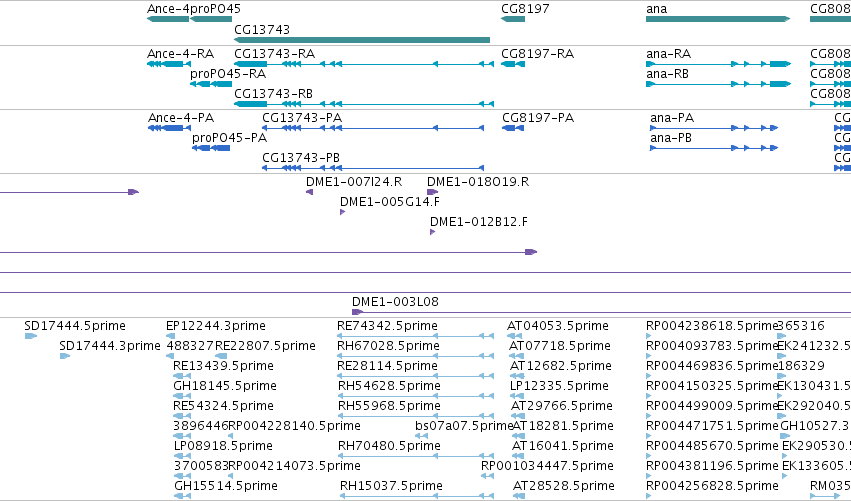Image resolution: width=851 pixels, height=501 pixels.
Task: Select the RP004381196.5prime EST label
Action: point(712,466)
